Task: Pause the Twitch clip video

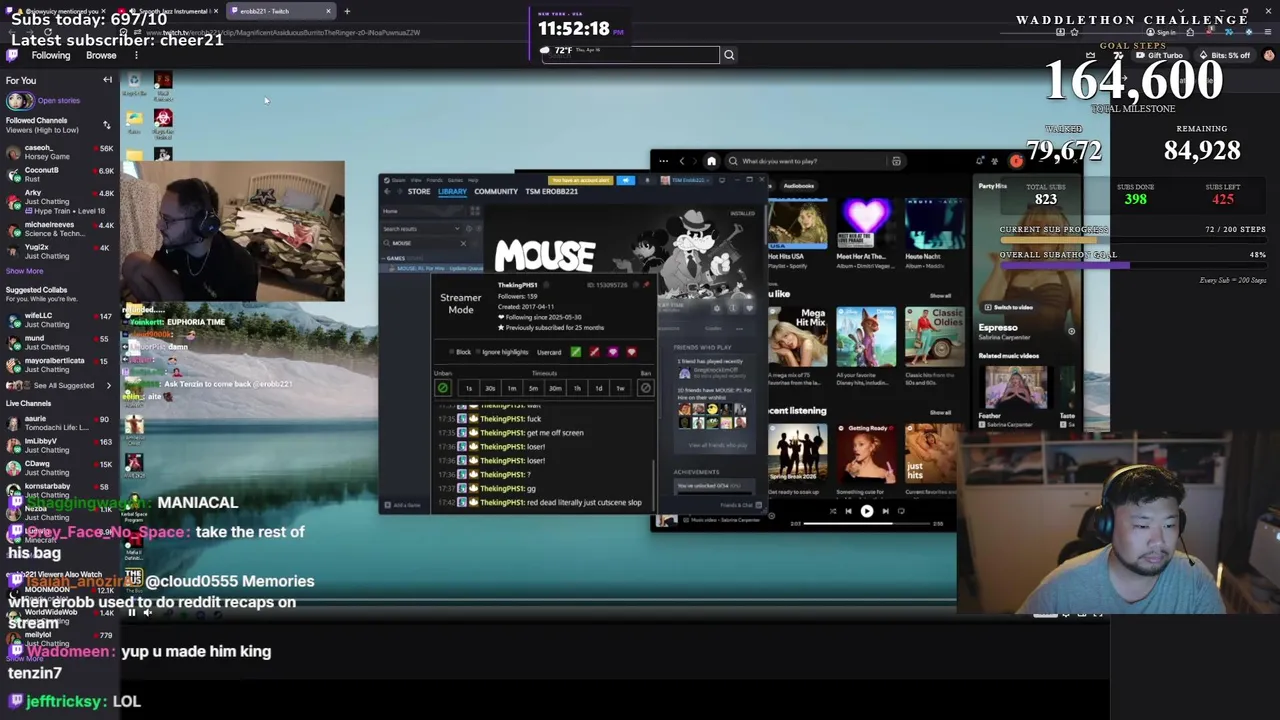Action: 131,612
